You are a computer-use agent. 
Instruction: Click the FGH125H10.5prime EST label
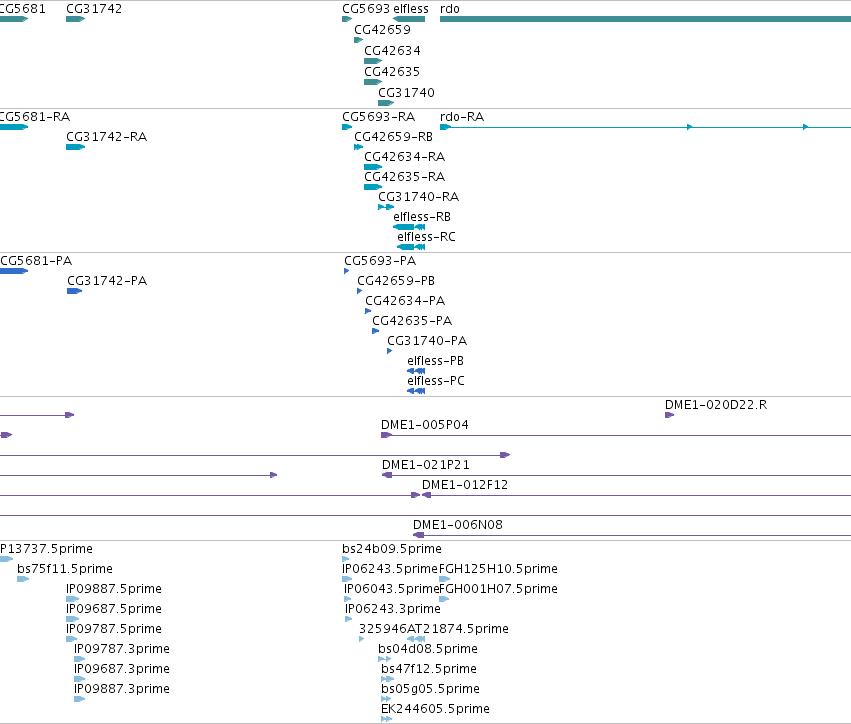[498, 569]
